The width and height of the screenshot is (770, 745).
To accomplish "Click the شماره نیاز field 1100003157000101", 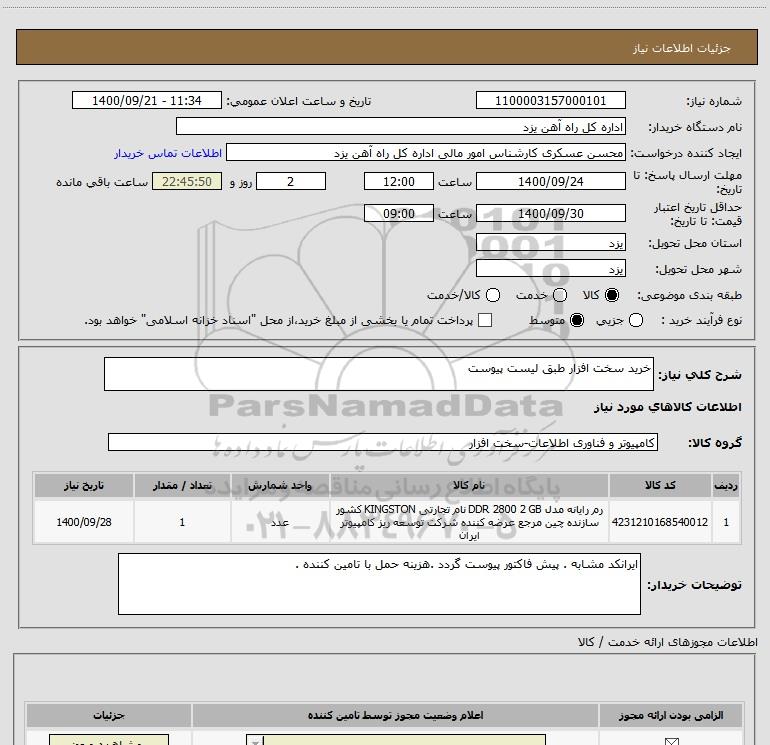I will point(550,101).
